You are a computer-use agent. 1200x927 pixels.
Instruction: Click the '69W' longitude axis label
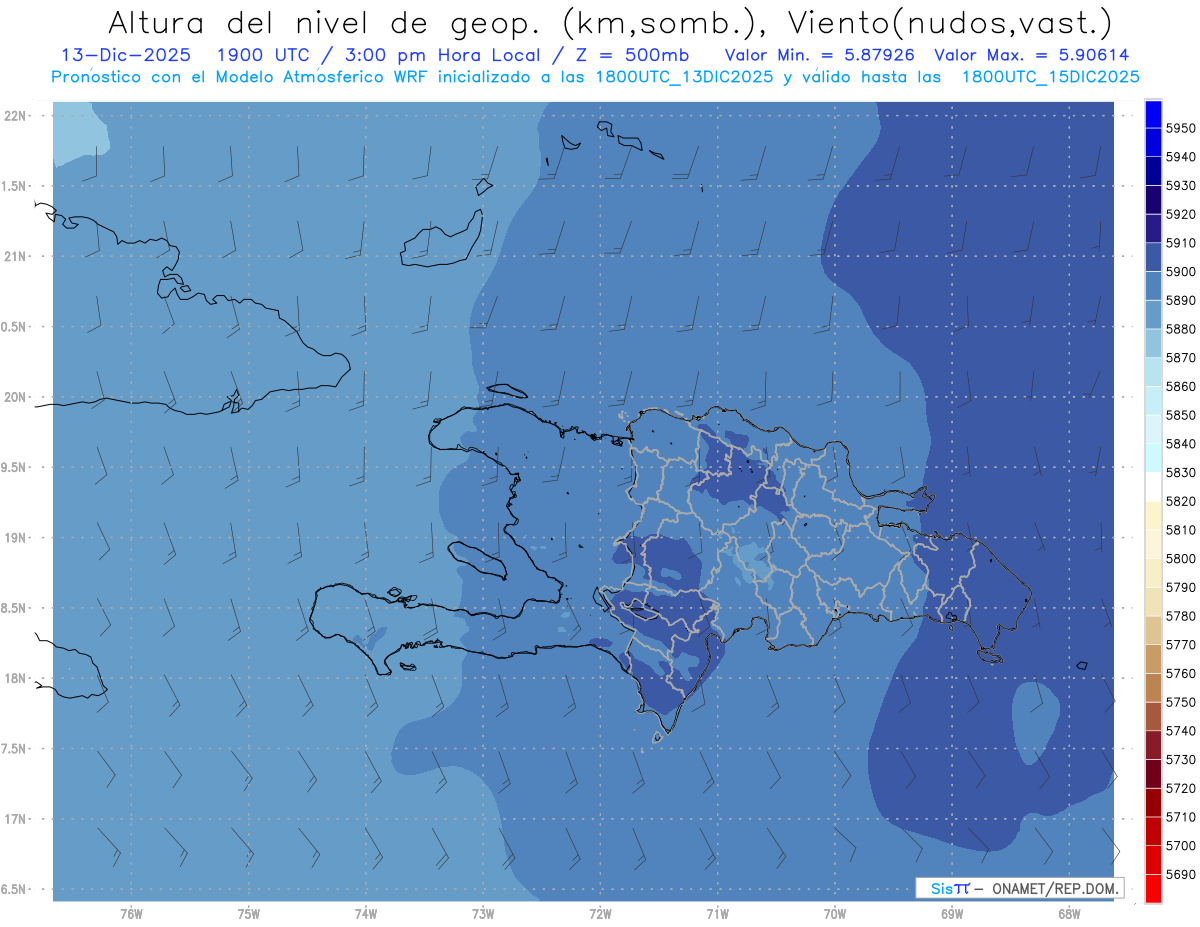click(952, 914)
